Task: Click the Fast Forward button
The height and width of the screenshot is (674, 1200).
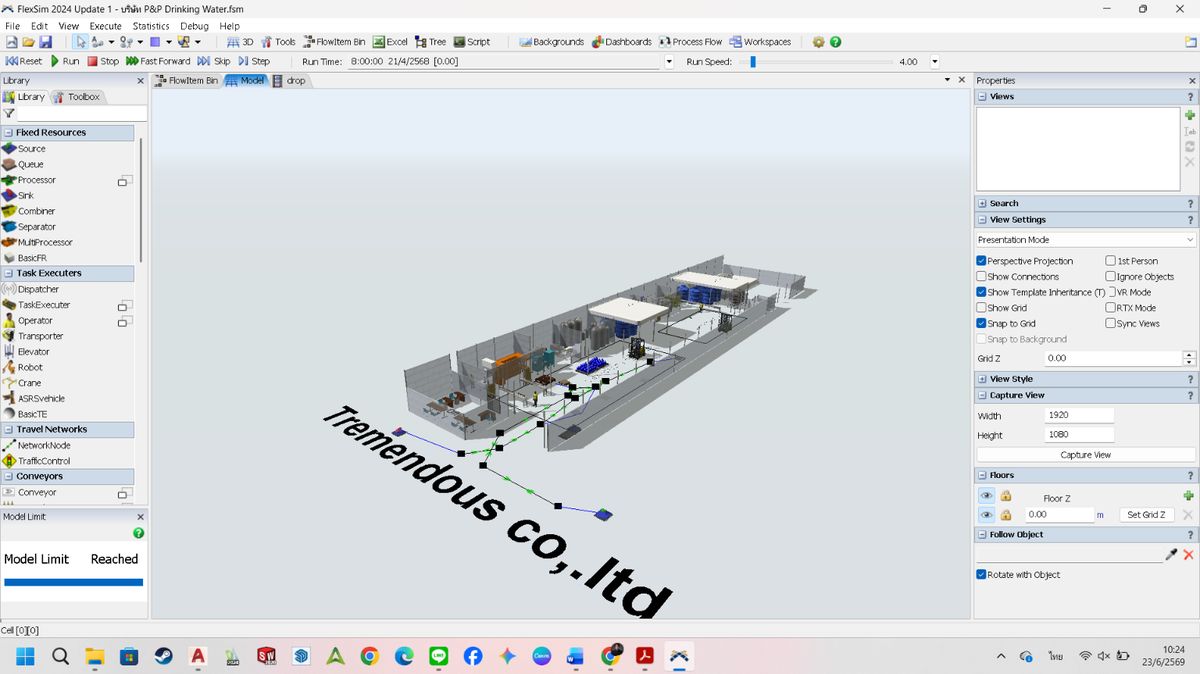Action: coord(158,61)
